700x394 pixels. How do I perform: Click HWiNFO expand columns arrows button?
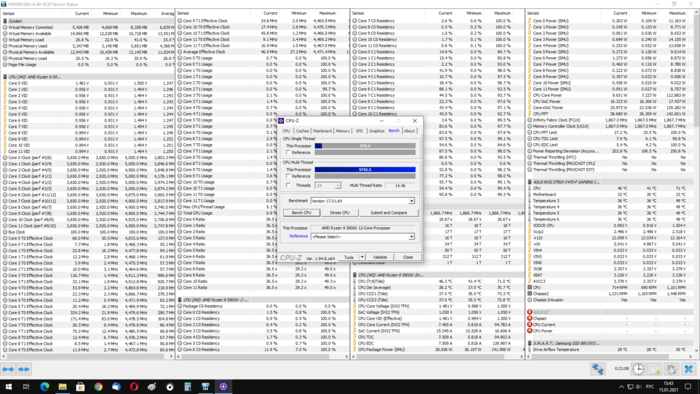(8, 369)
